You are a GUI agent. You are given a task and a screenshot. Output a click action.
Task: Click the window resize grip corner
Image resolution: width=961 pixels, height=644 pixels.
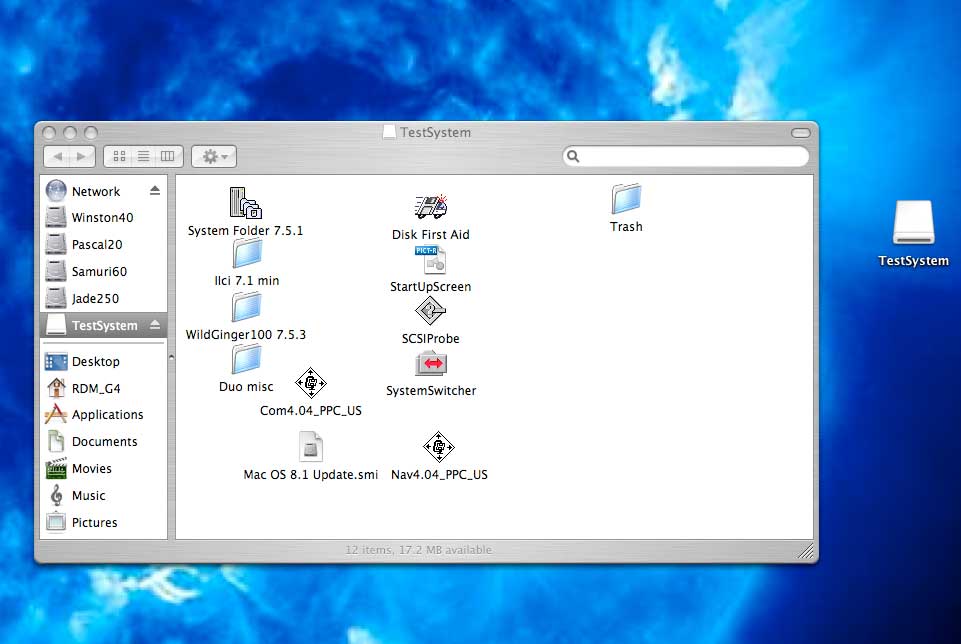807,551
